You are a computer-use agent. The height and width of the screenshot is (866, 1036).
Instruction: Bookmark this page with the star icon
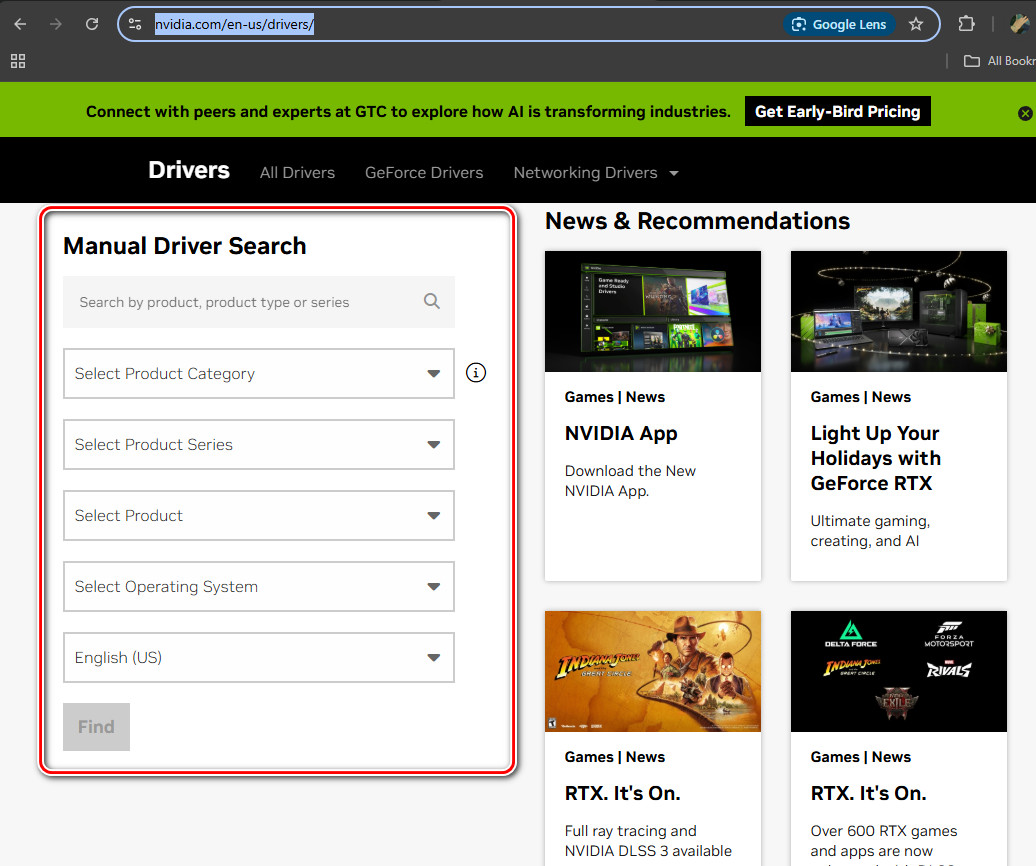(916, 24)
